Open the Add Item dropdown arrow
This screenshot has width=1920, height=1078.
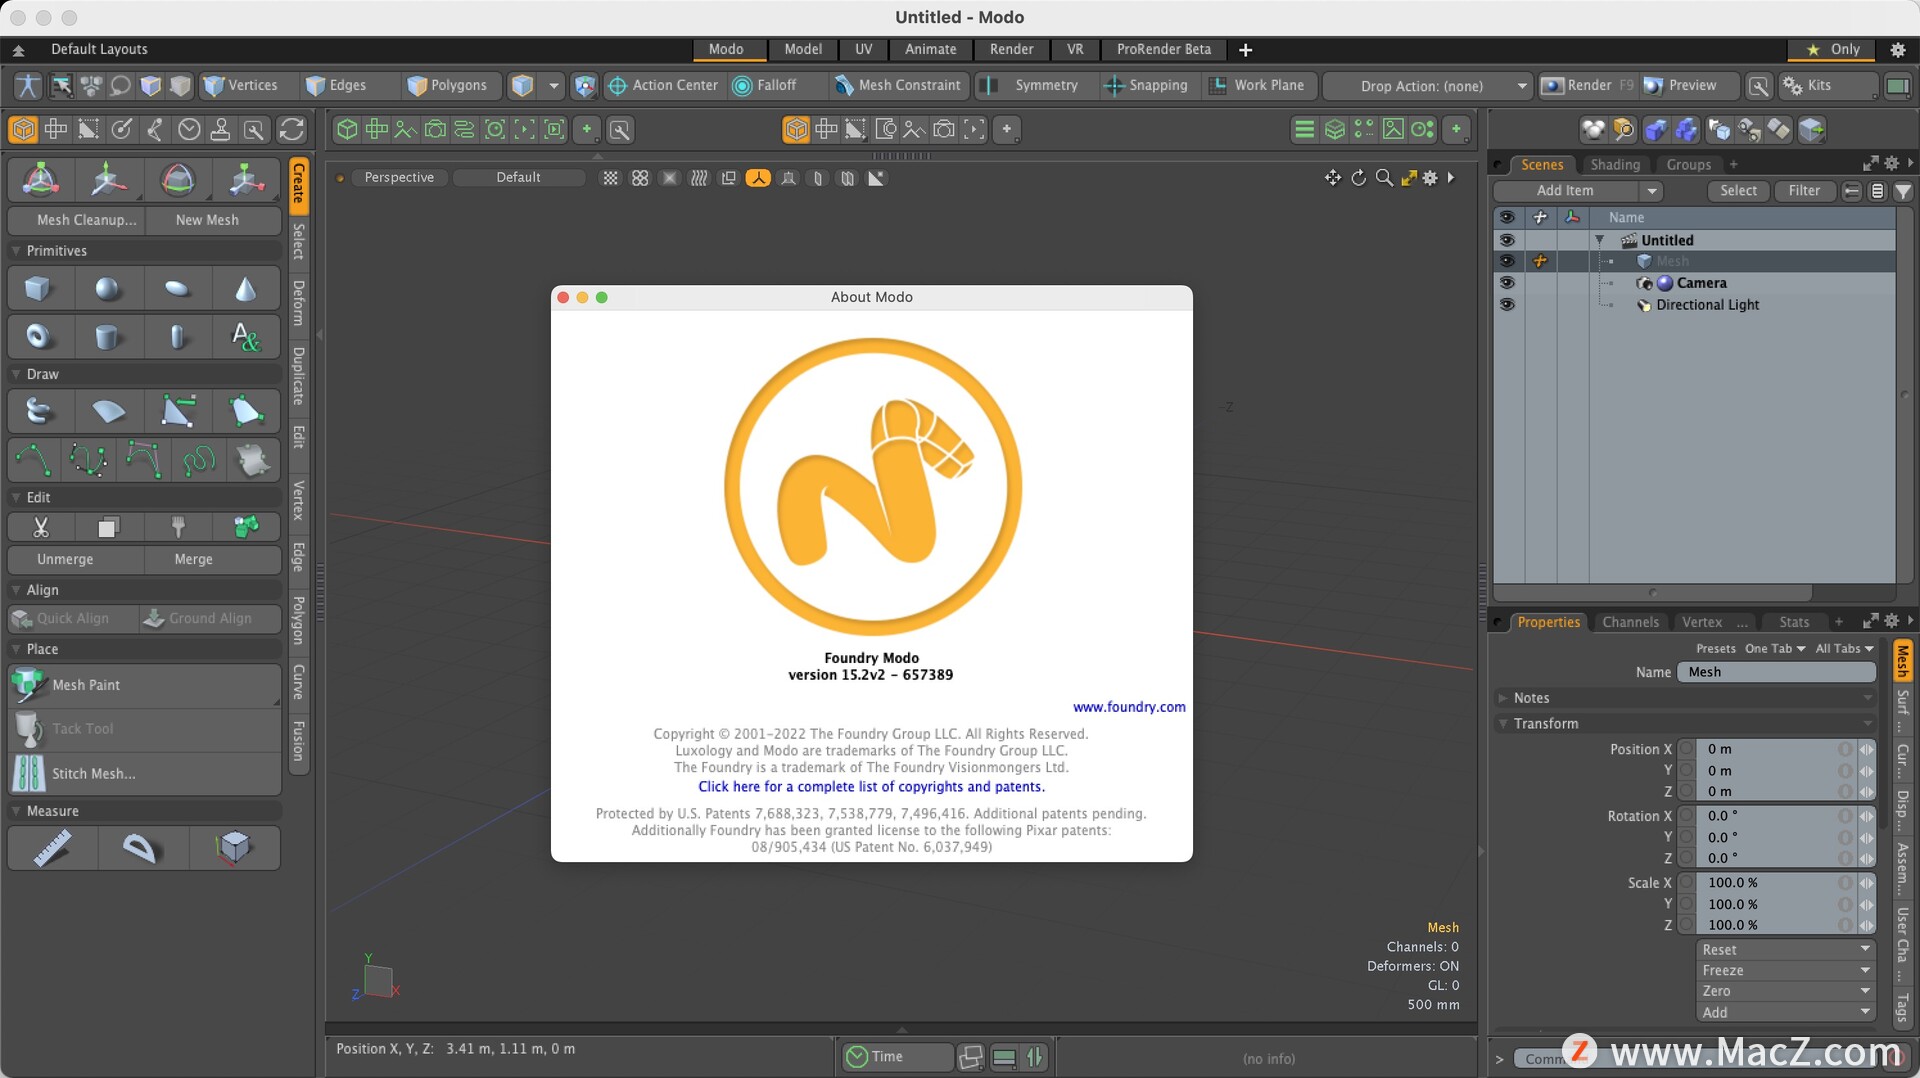pyautogui.click(x=1652, y=191)
